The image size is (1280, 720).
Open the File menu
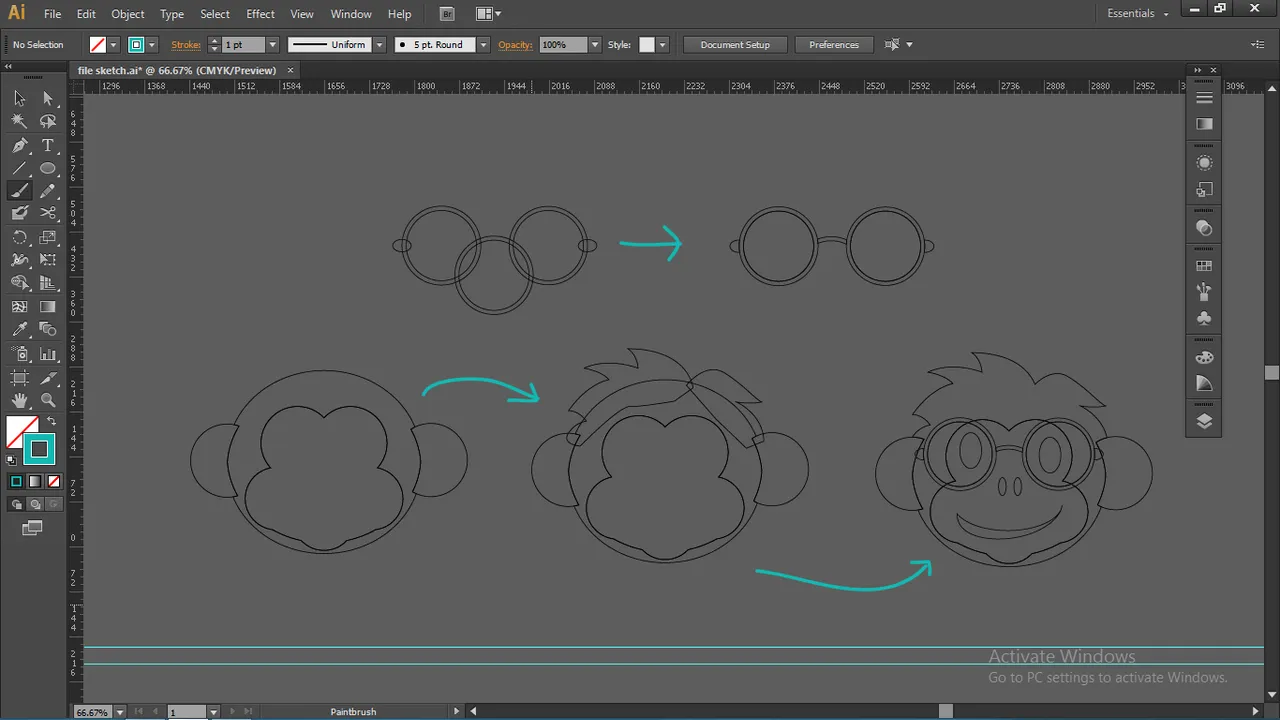click(x=52, y=14)
